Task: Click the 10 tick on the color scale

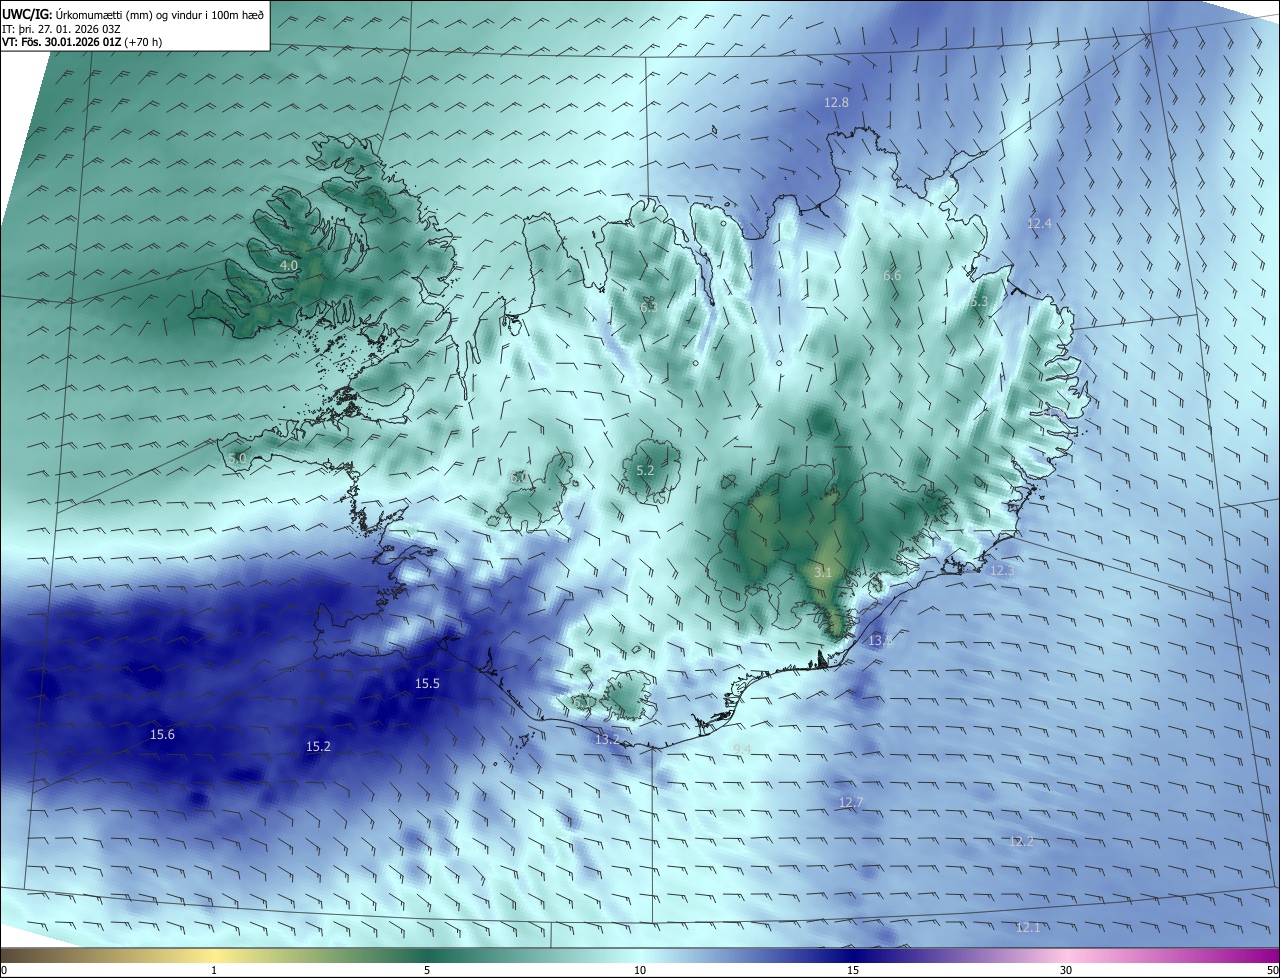Action: pyautogui.click(x=640, y=970)
